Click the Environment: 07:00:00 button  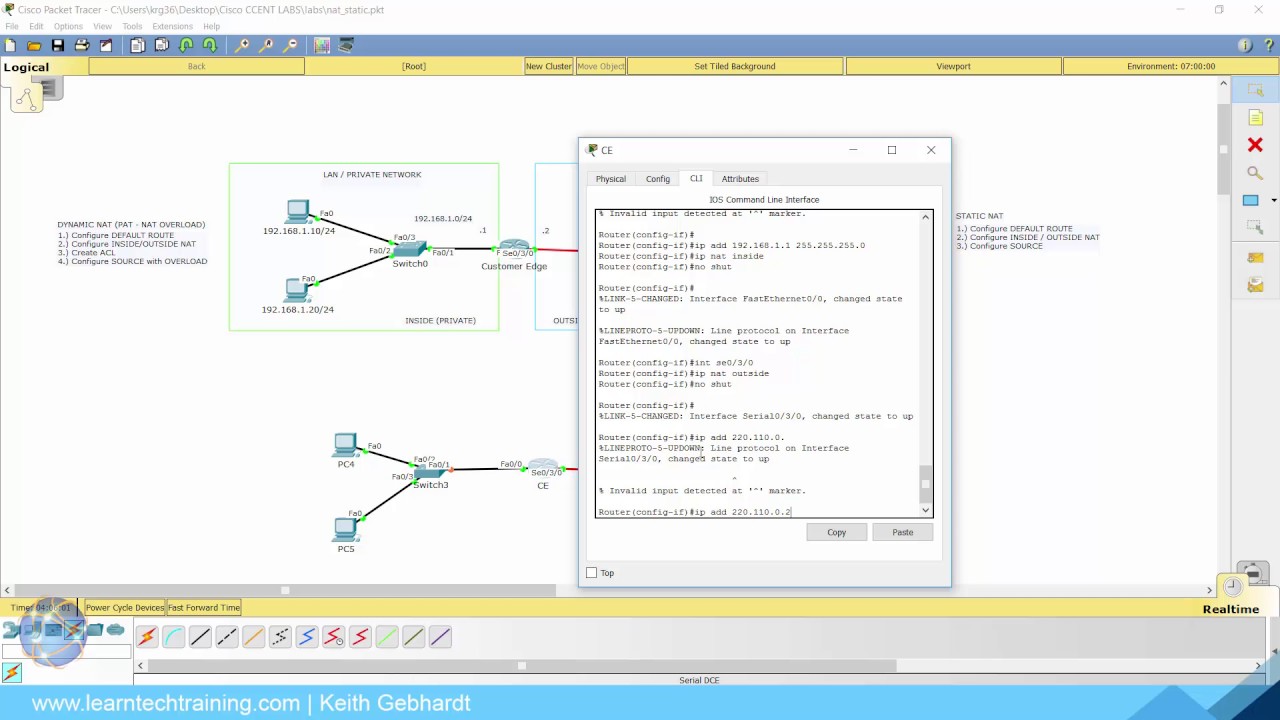point(1171,66)
